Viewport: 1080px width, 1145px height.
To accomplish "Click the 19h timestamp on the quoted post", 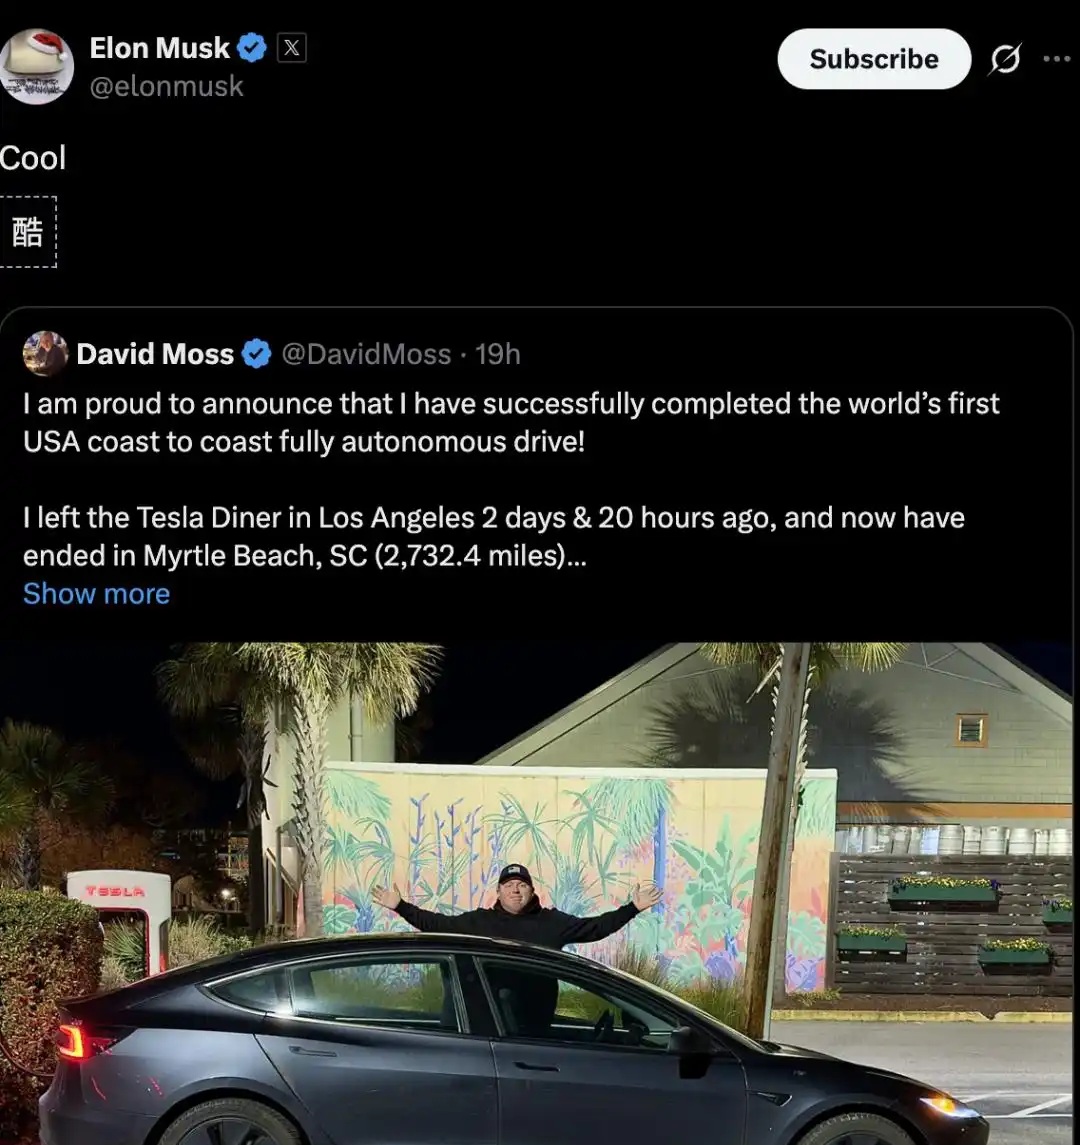I will [498, 354].
